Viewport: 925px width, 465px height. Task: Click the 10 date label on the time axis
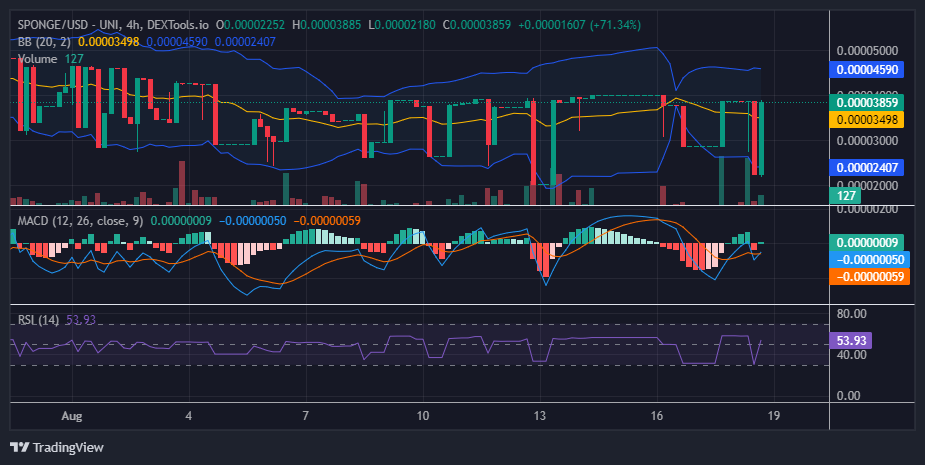coord(422,416)
